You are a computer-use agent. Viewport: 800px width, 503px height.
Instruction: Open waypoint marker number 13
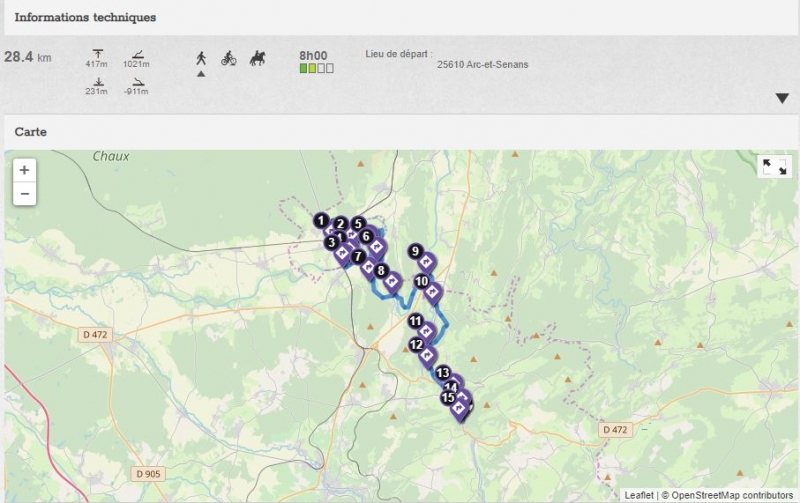pyautogui.click(x=442, y=372)
